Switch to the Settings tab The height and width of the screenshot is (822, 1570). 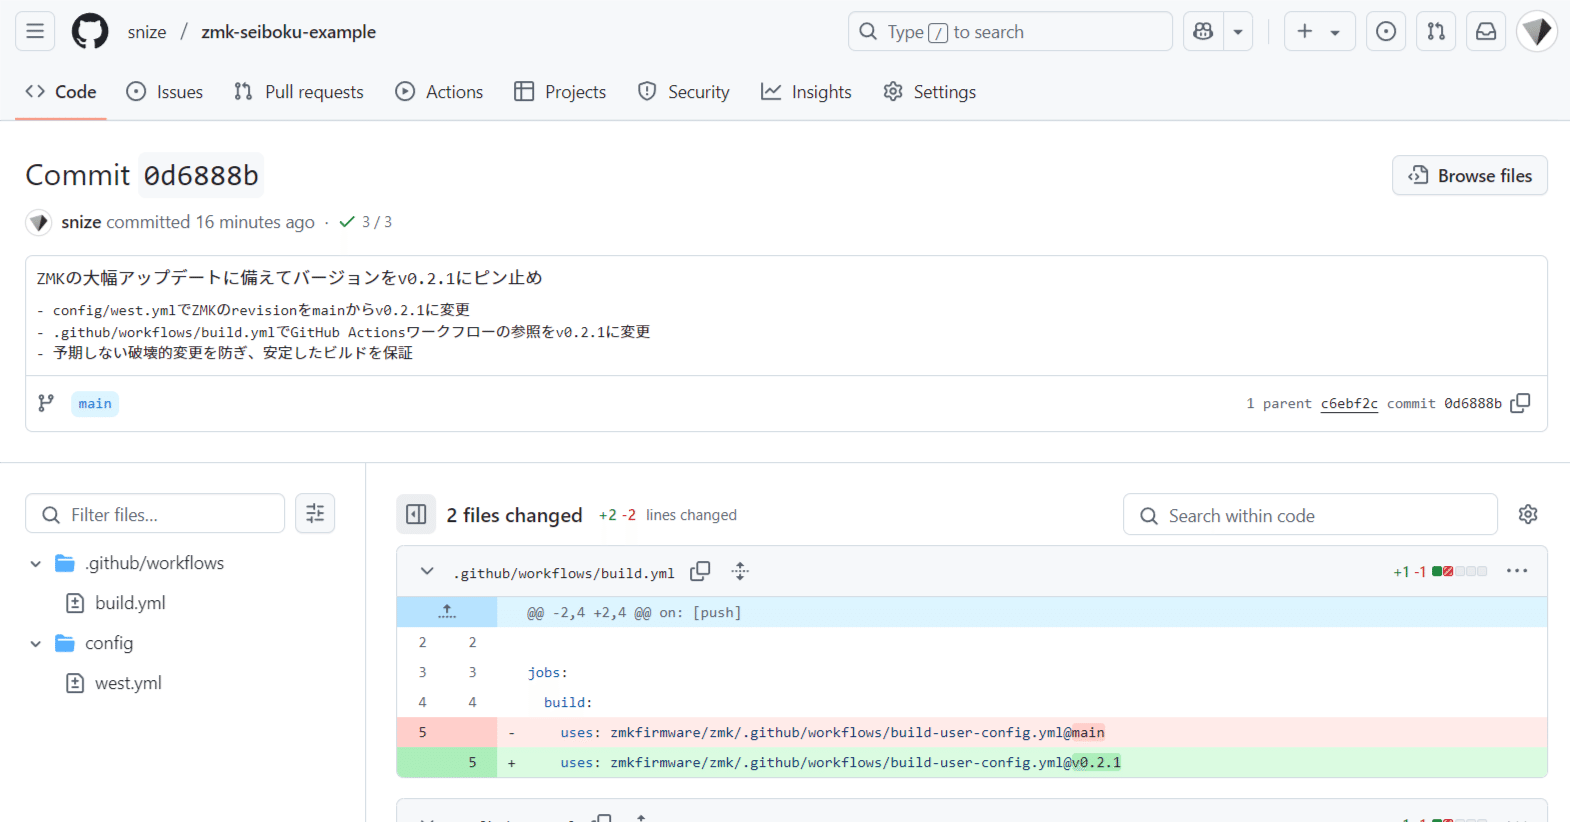click(x=930, y=92)
